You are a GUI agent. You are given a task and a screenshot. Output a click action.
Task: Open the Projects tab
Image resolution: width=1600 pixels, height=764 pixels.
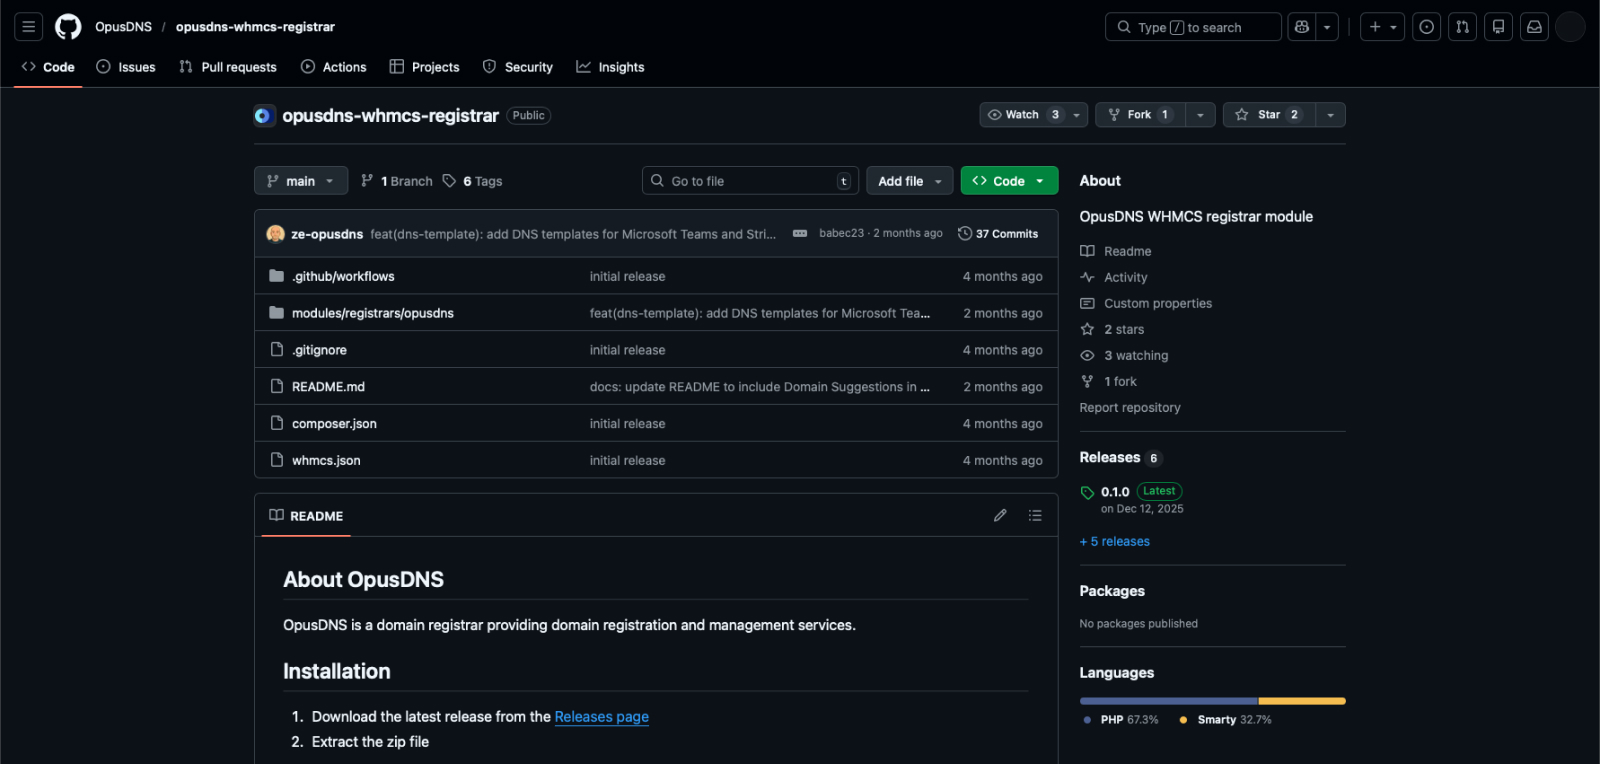point(425,67)
